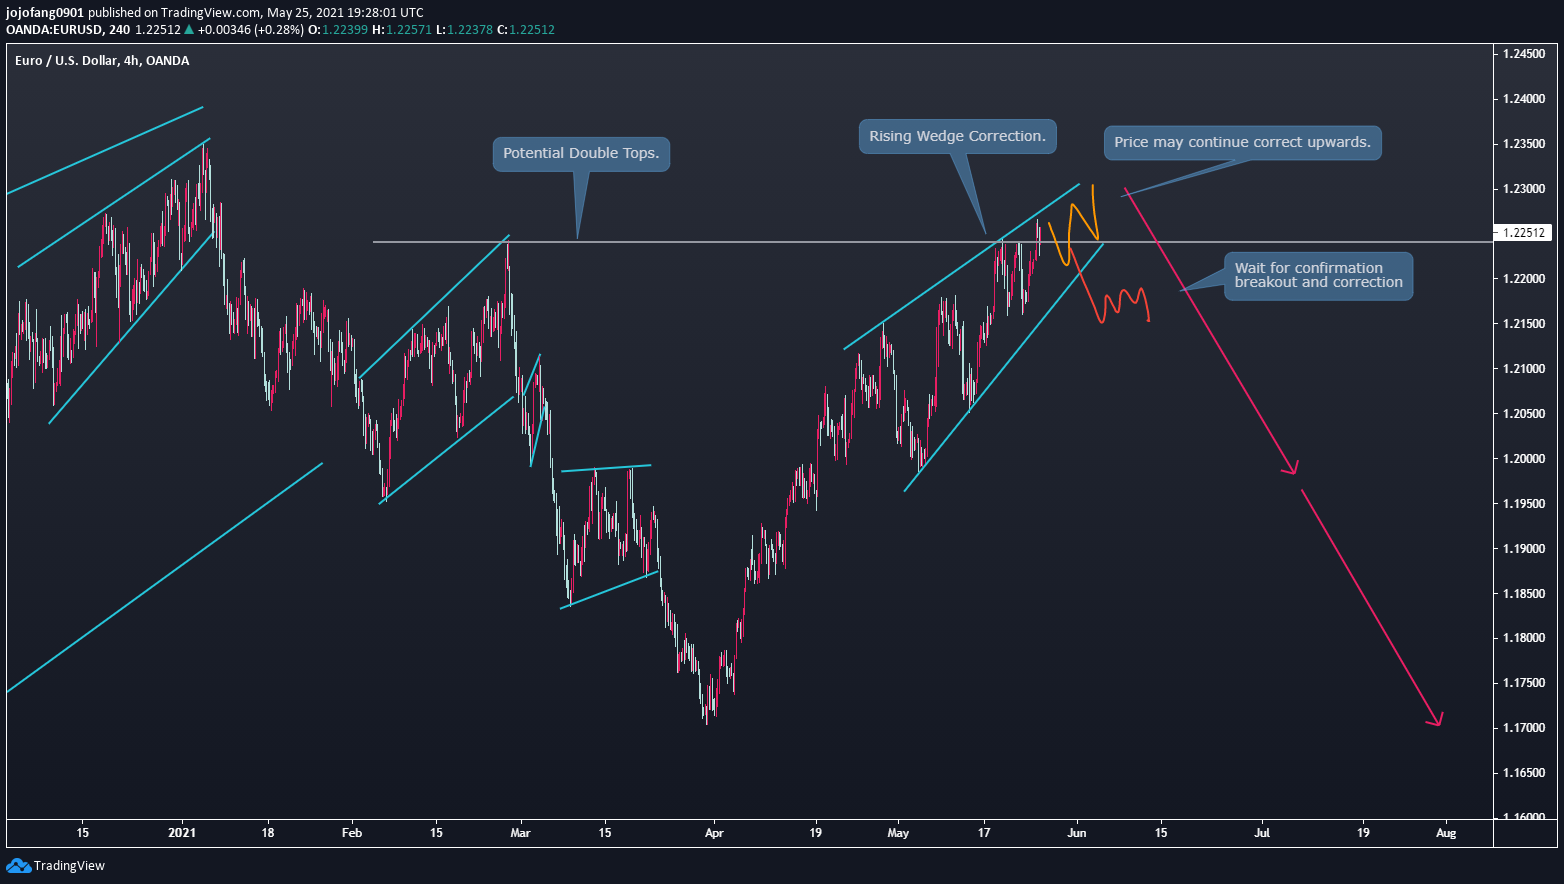Click the TradingView logo icon
Viewport: 1564px width, 884px height.
pyautogui.click(x=18, y=865)
